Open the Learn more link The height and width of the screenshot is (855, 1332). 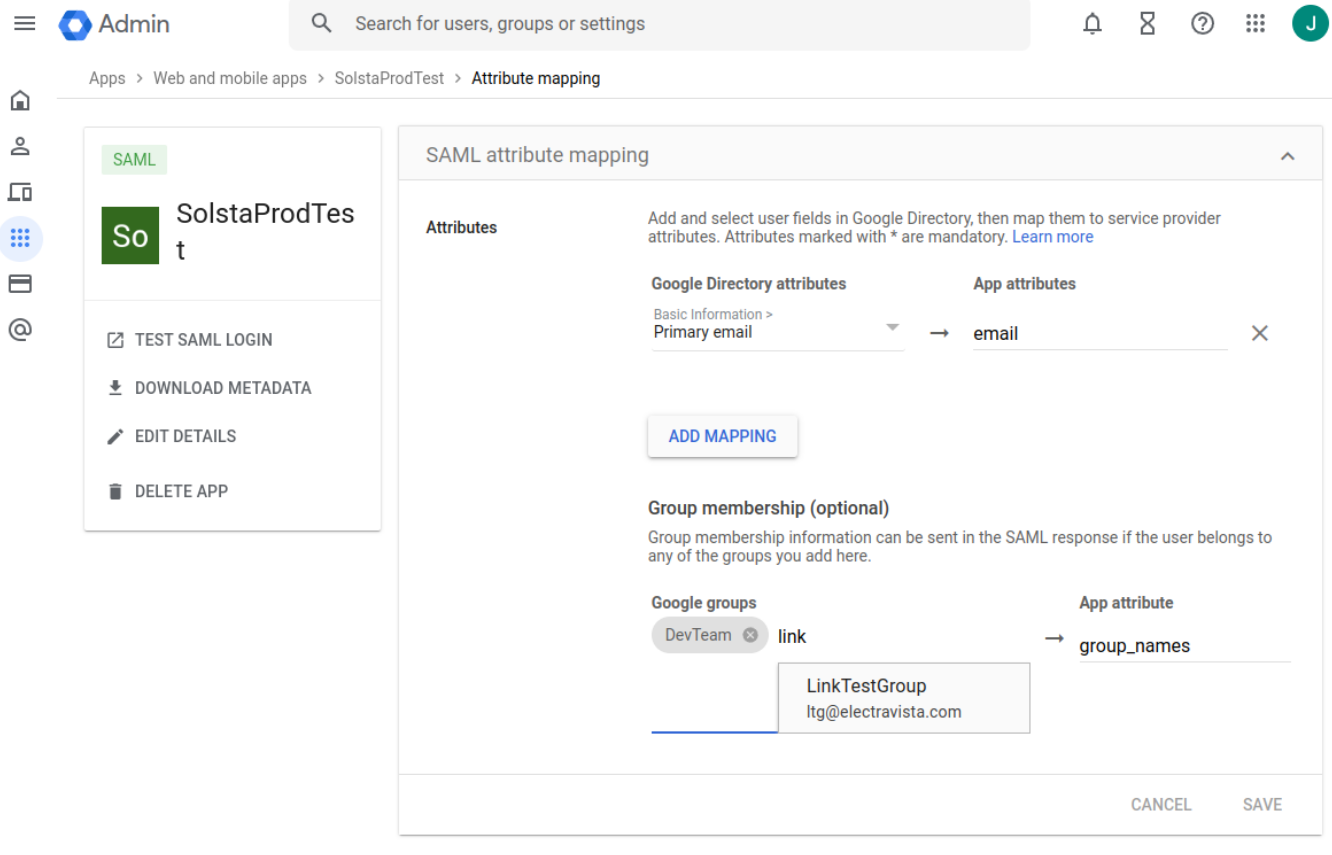1052,237
